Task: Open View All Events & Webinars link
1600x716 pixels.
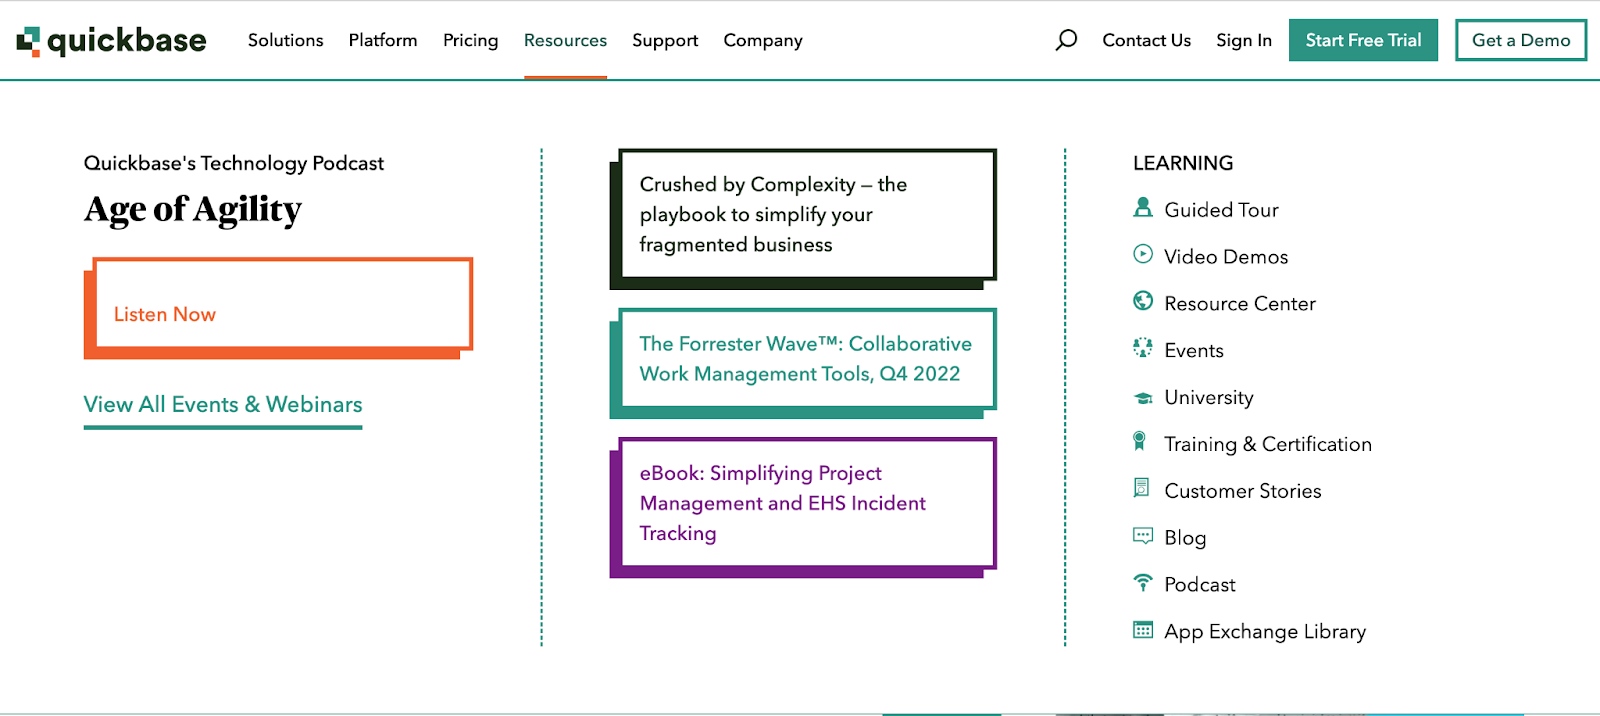Action: click(223, 404)
